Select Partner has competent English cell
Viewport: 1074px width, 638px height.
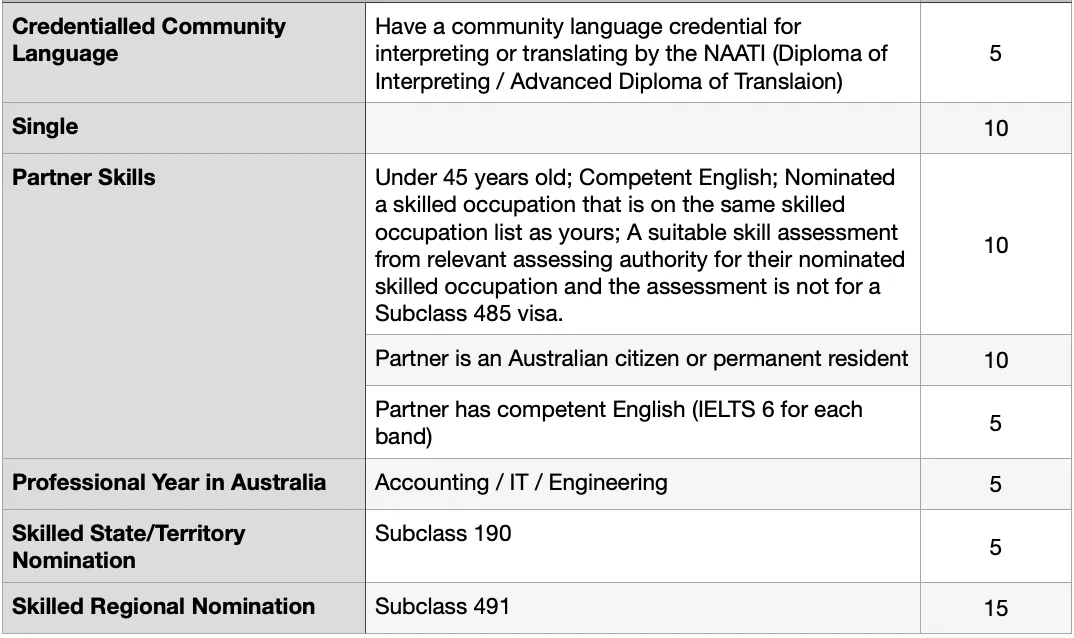tap(642, 422)
